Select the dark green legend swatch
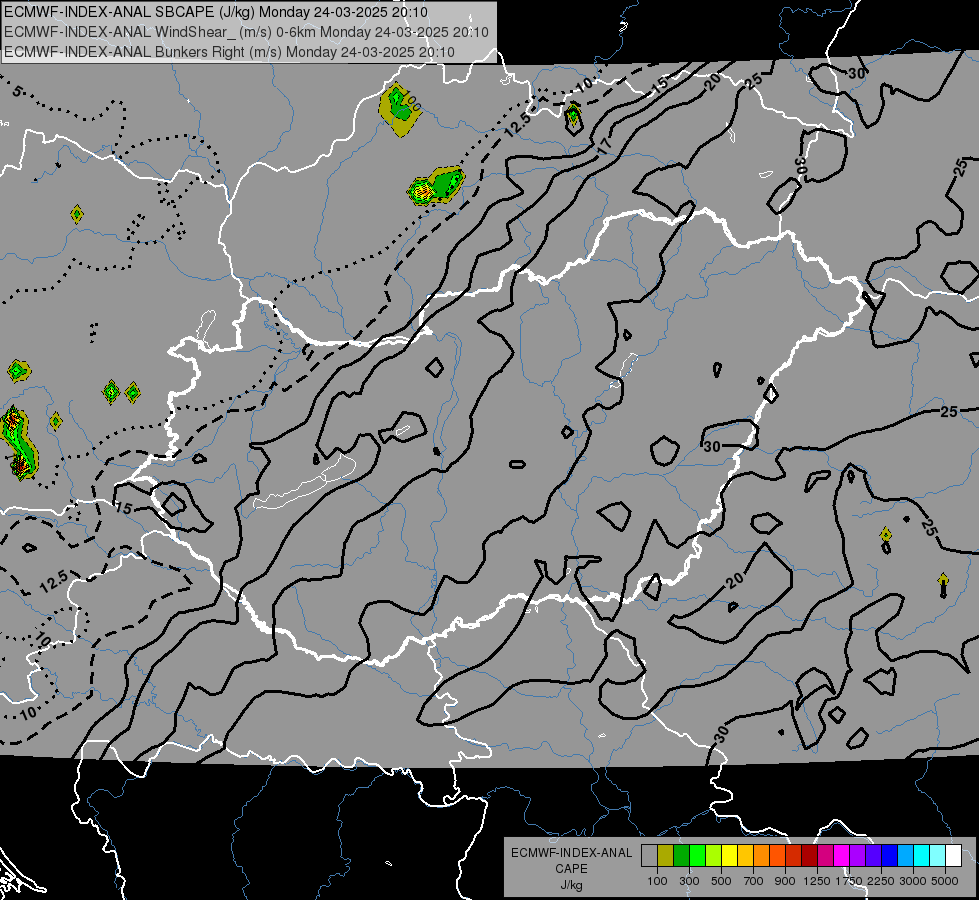Image resolution: width=979 pixels, height=900 pixels. [x=682, y=856]
